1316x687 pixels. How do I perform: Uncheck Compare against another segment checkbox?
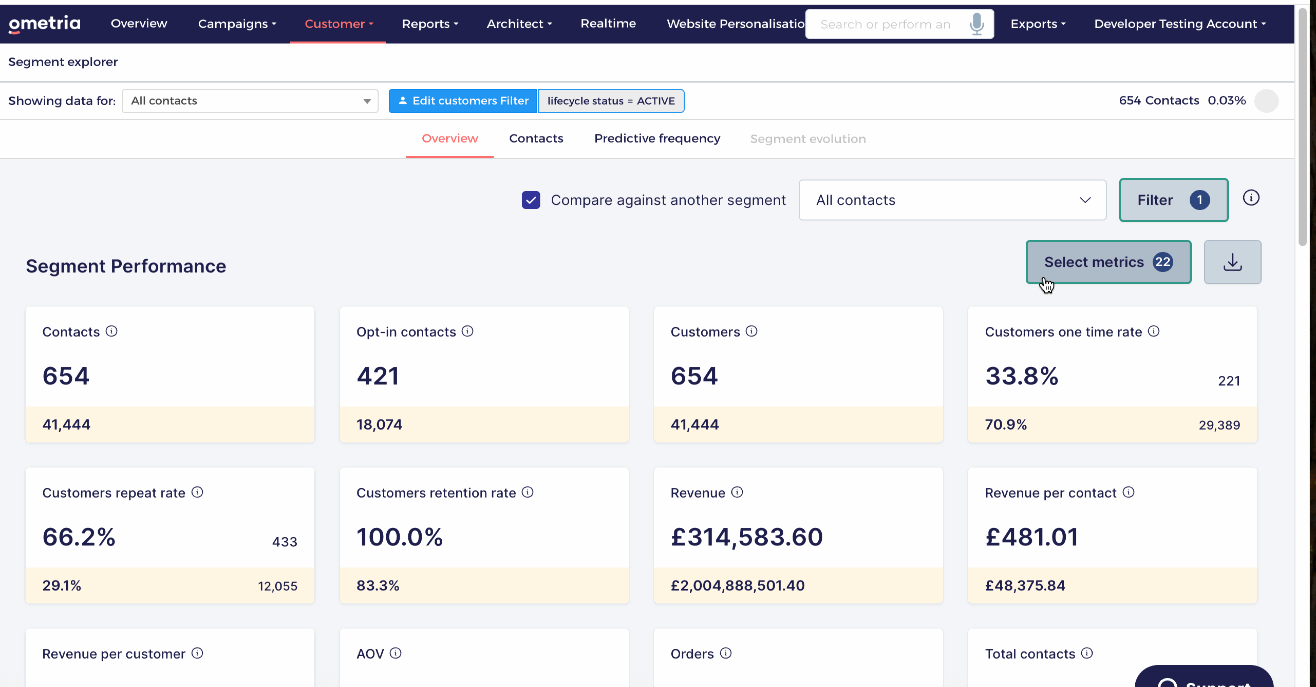(531, 200)
